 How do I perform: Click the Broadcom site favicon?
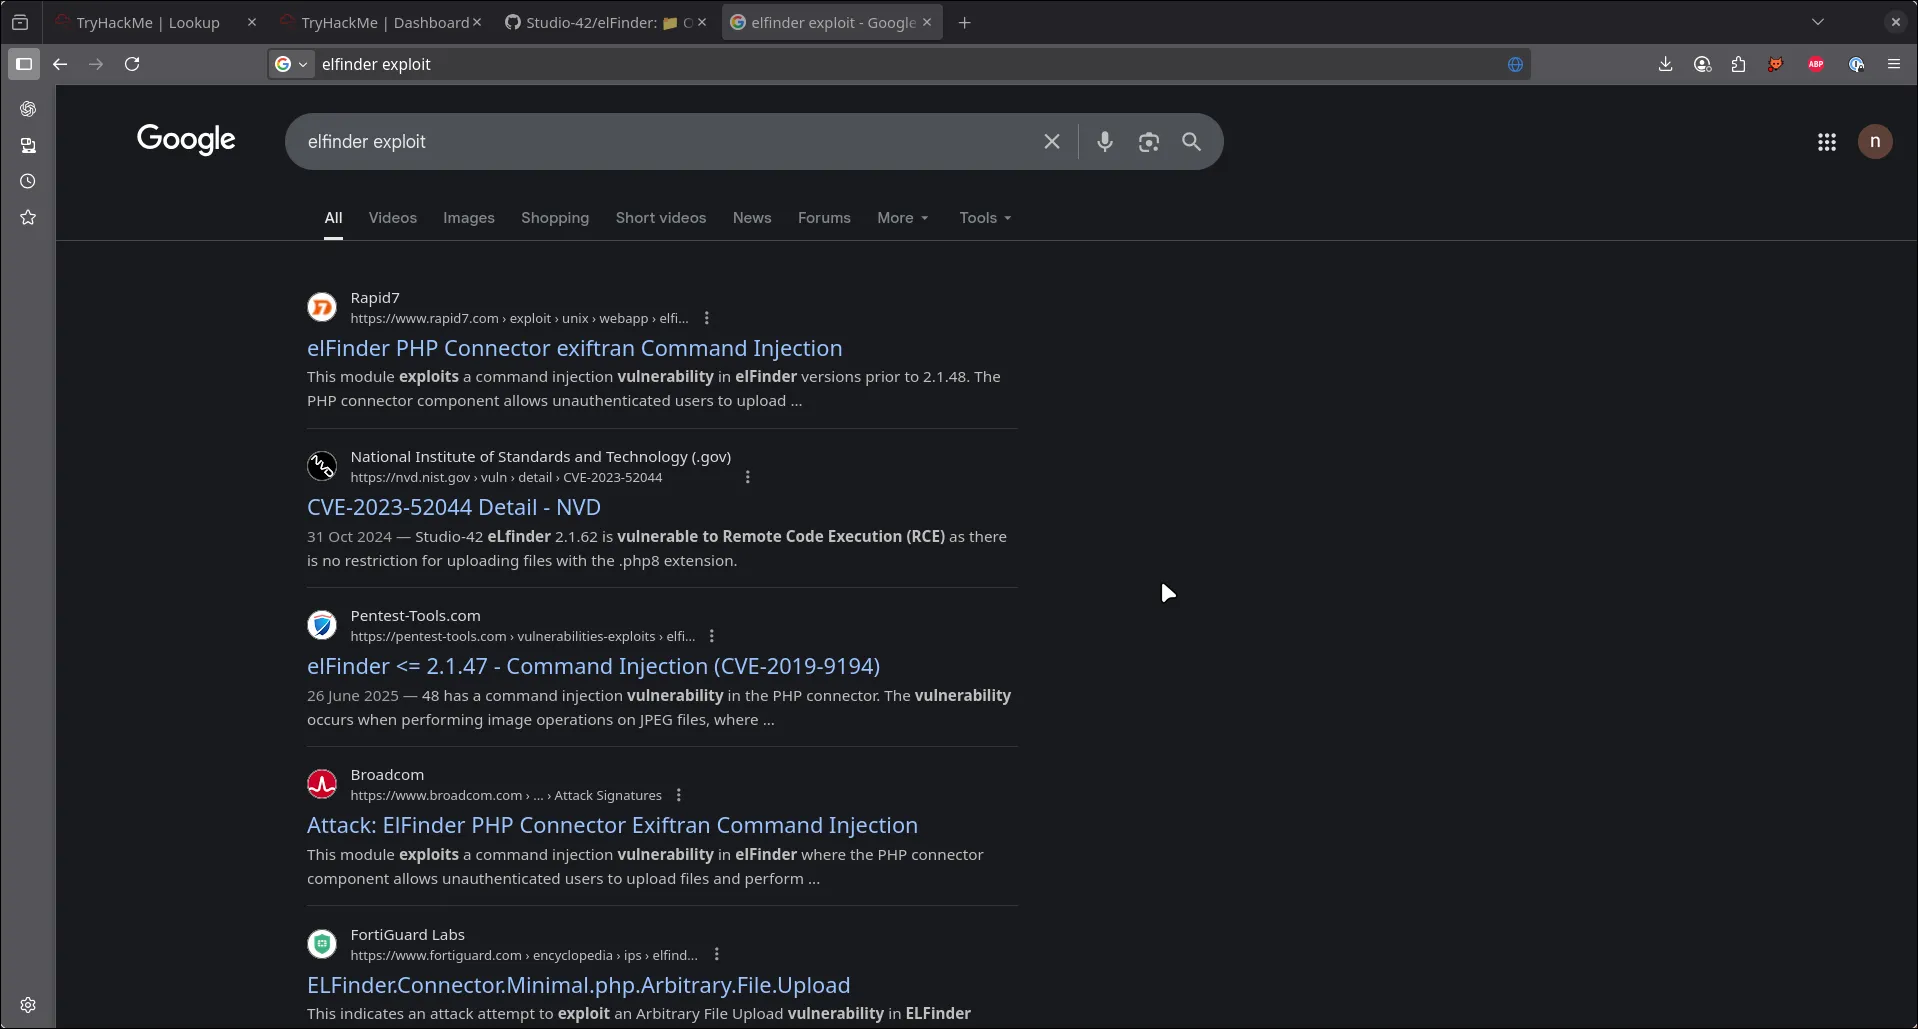[x=322, y=784]
